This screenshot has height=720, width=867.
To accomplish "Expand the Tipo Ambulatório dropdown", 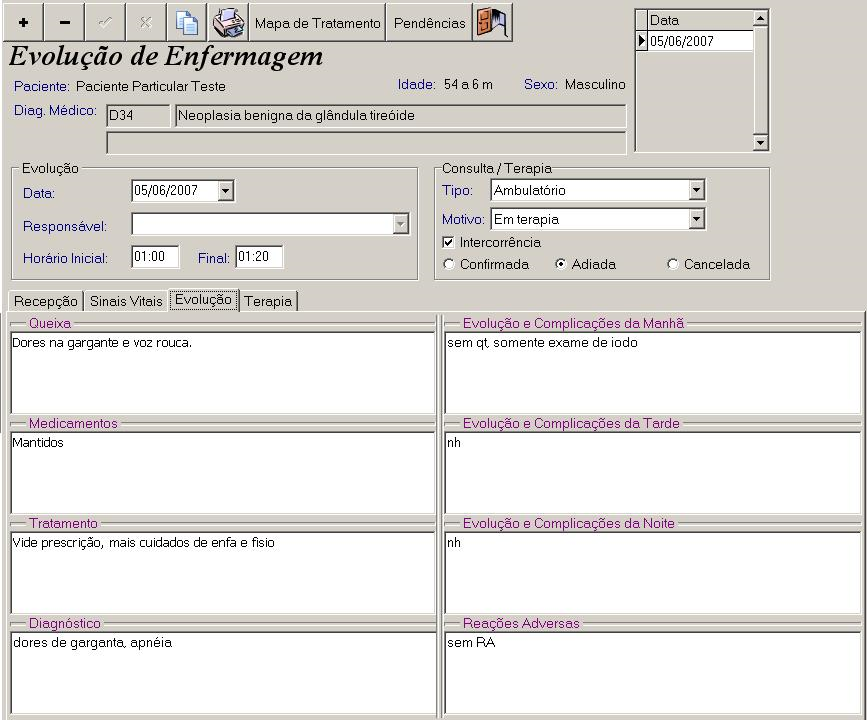I will [x=696, y=190].
